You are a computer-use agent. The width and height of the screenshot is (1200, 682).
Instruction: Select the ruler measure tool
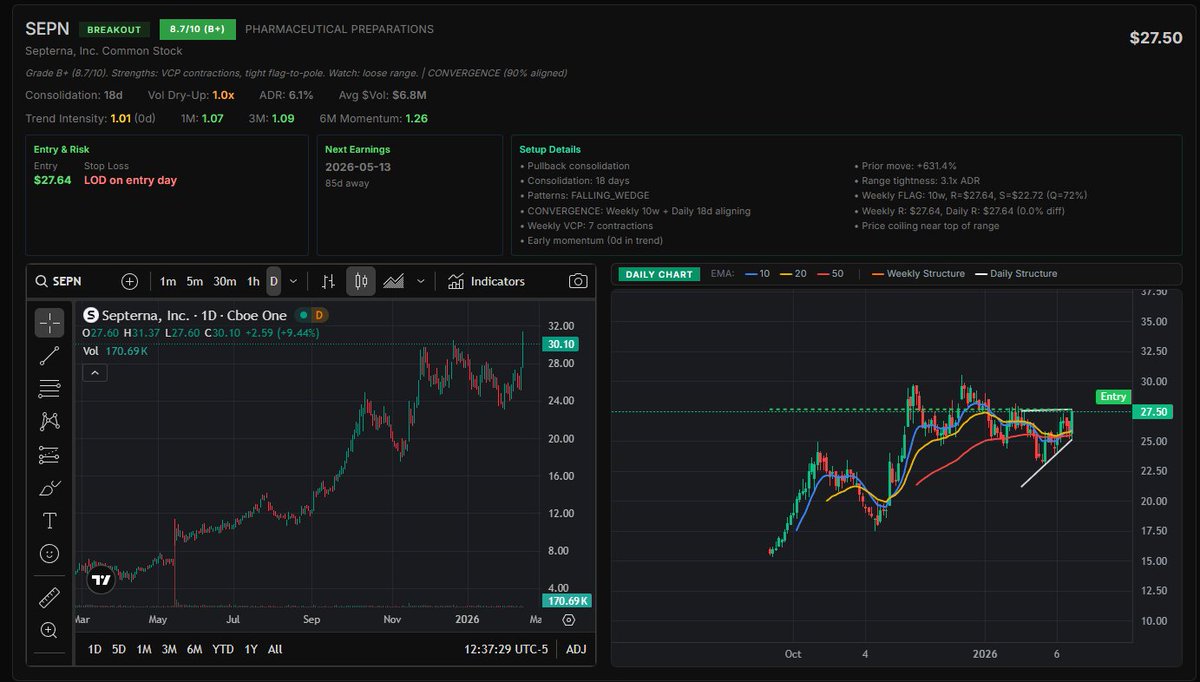(x=49, y=598)
